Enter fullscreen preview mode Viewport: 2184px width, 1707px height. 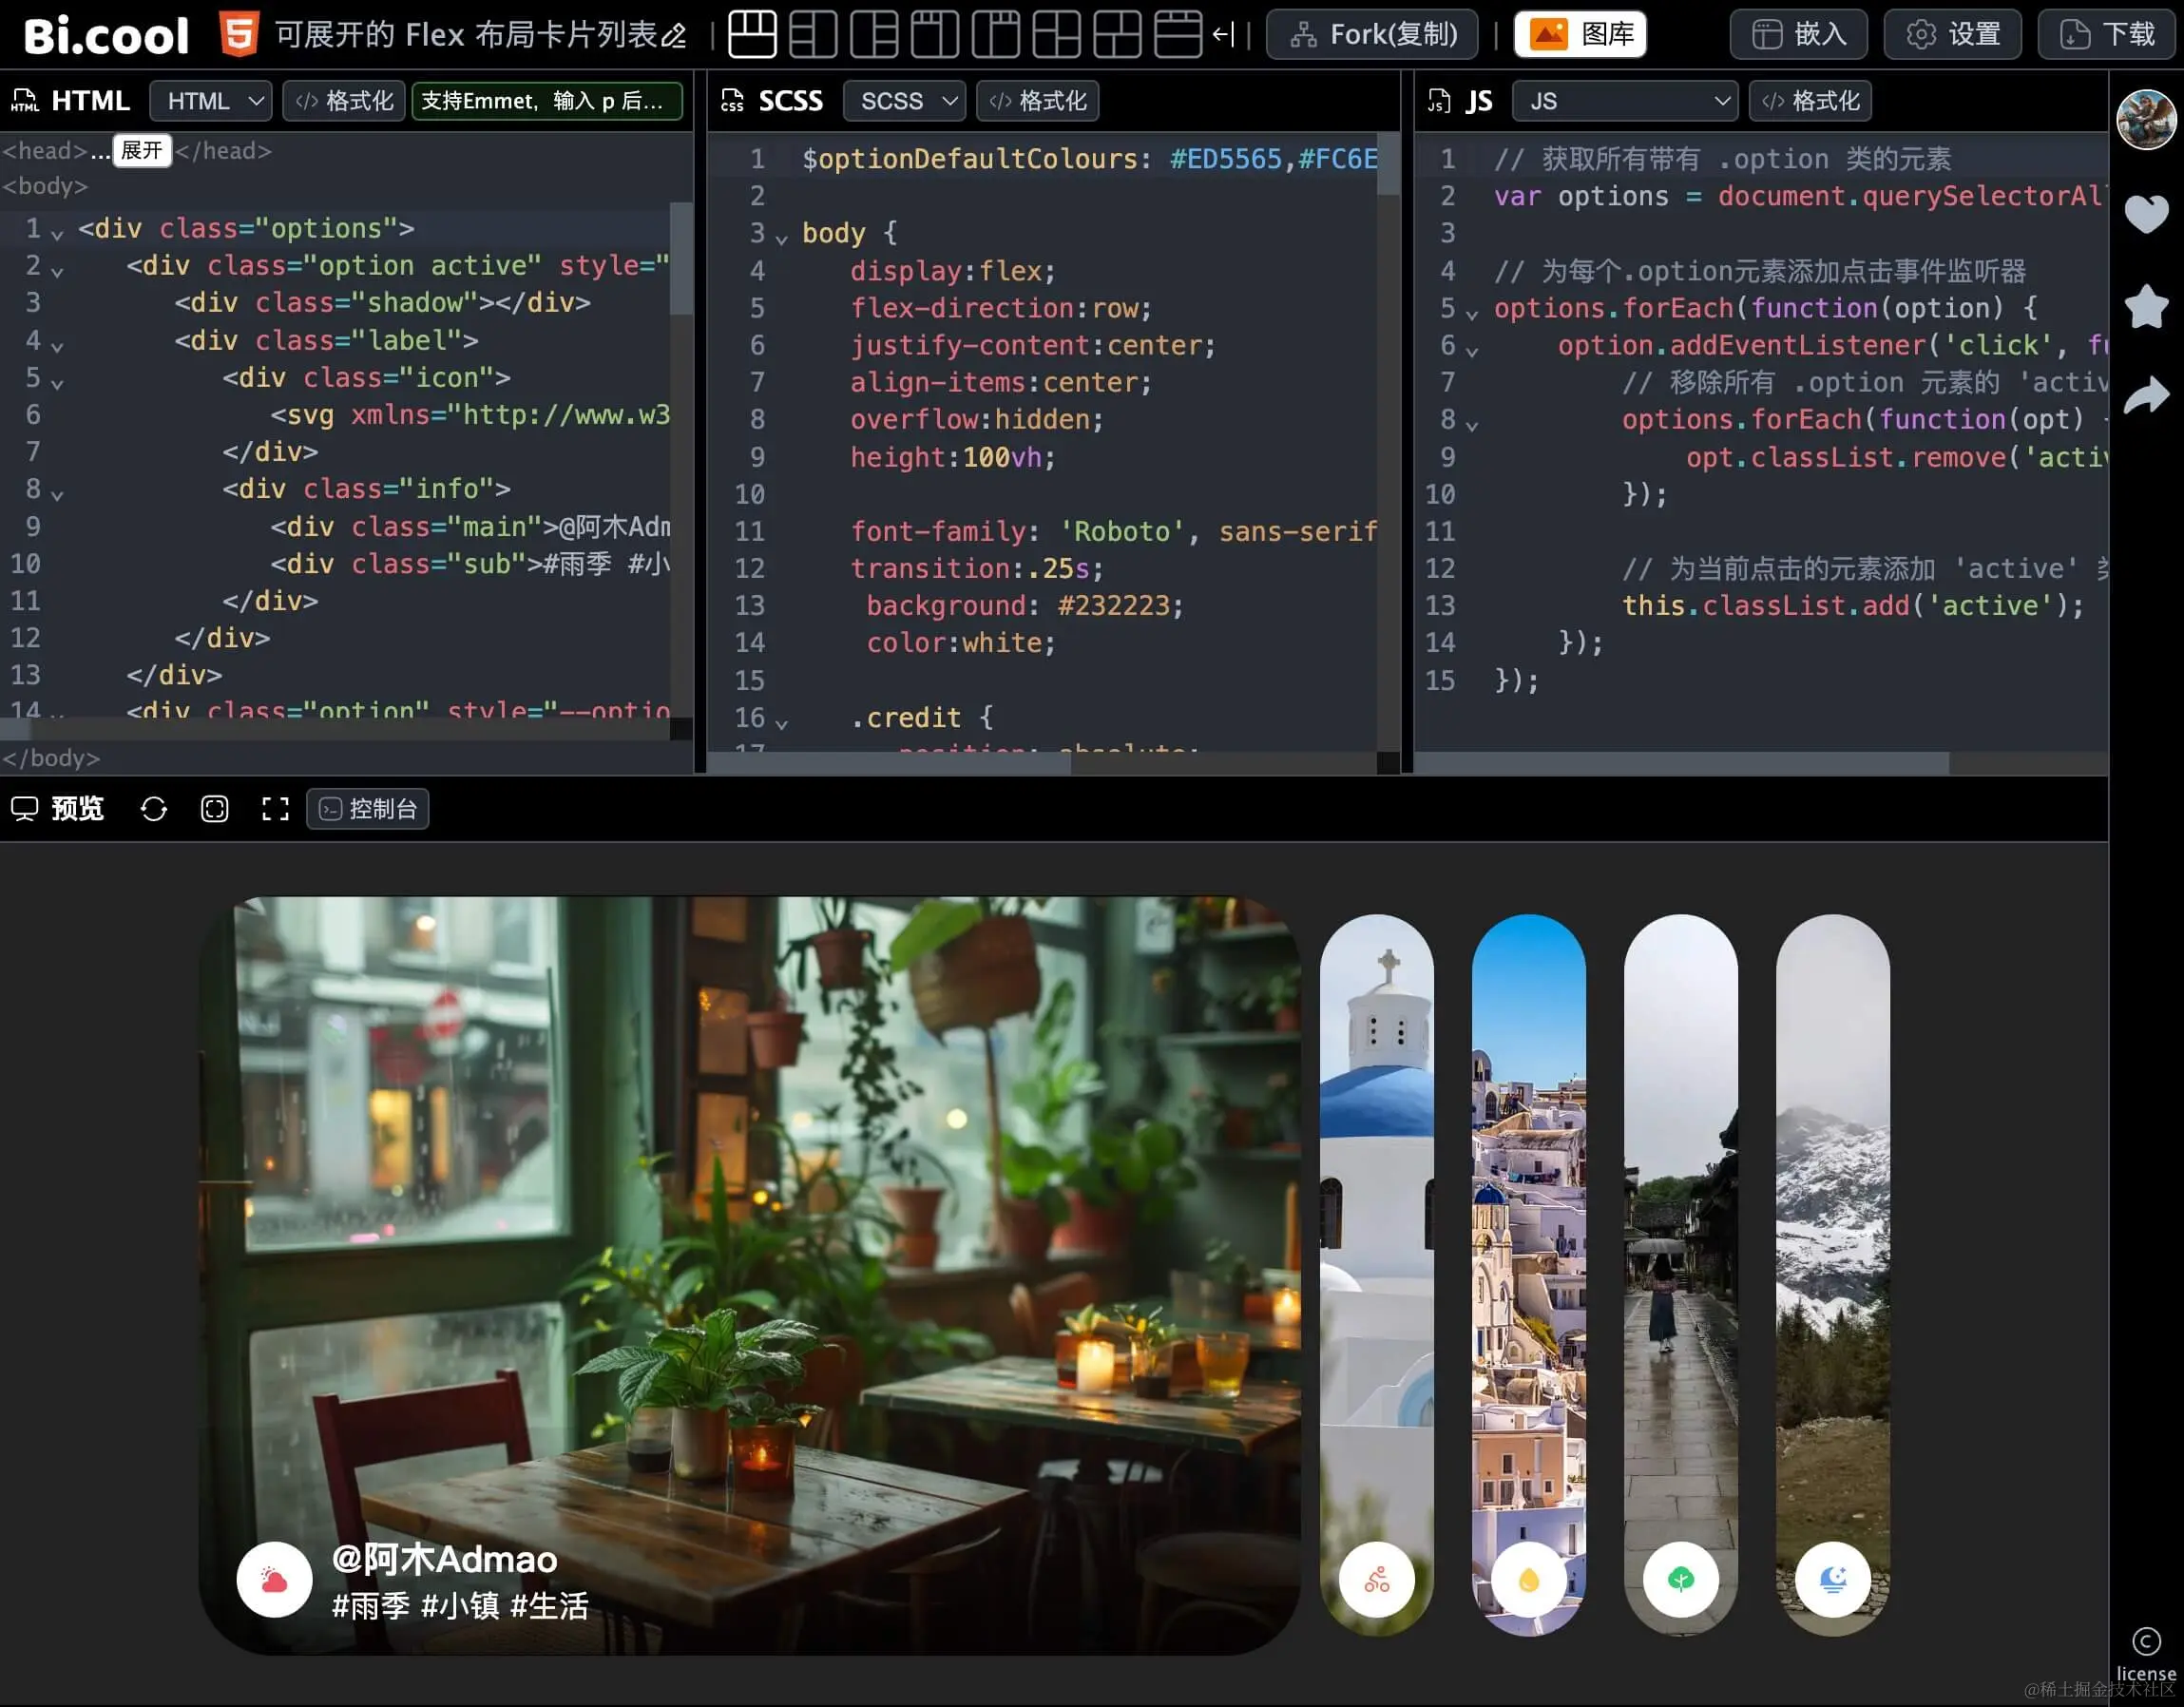(275, 809)
